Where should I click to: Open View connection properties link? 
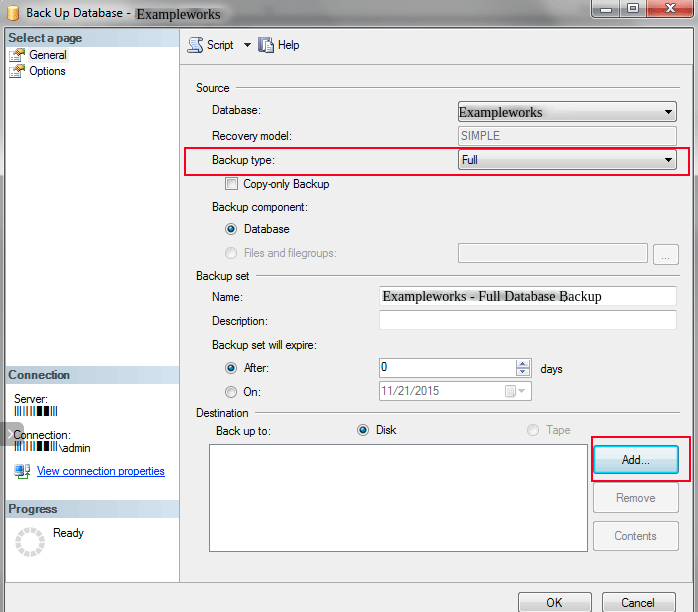tap(101, 471)
